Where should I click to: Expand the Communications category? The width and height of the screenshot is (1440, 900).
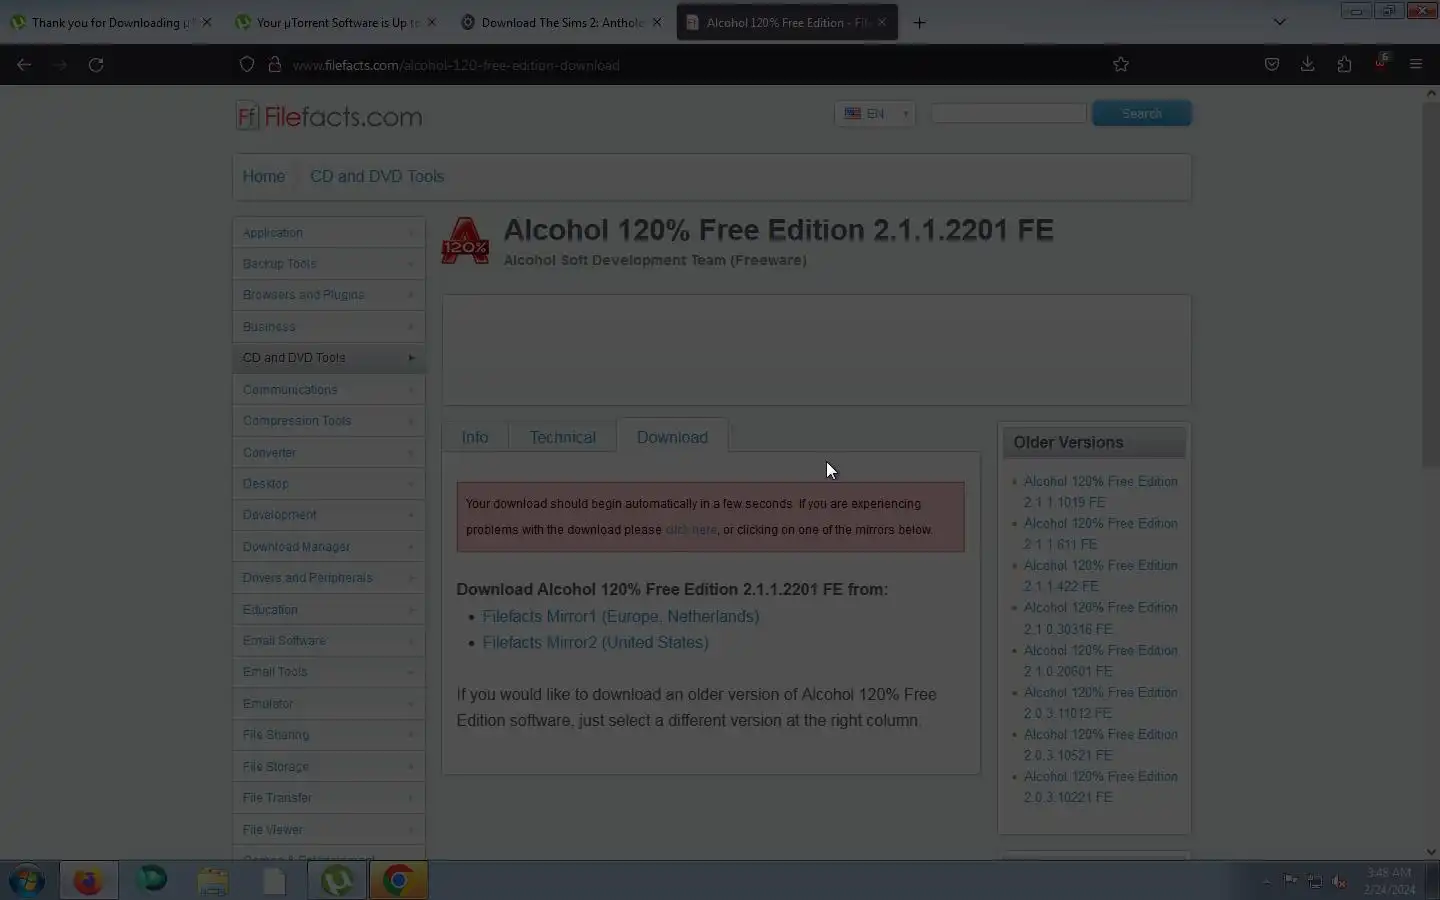pos(329,390)
